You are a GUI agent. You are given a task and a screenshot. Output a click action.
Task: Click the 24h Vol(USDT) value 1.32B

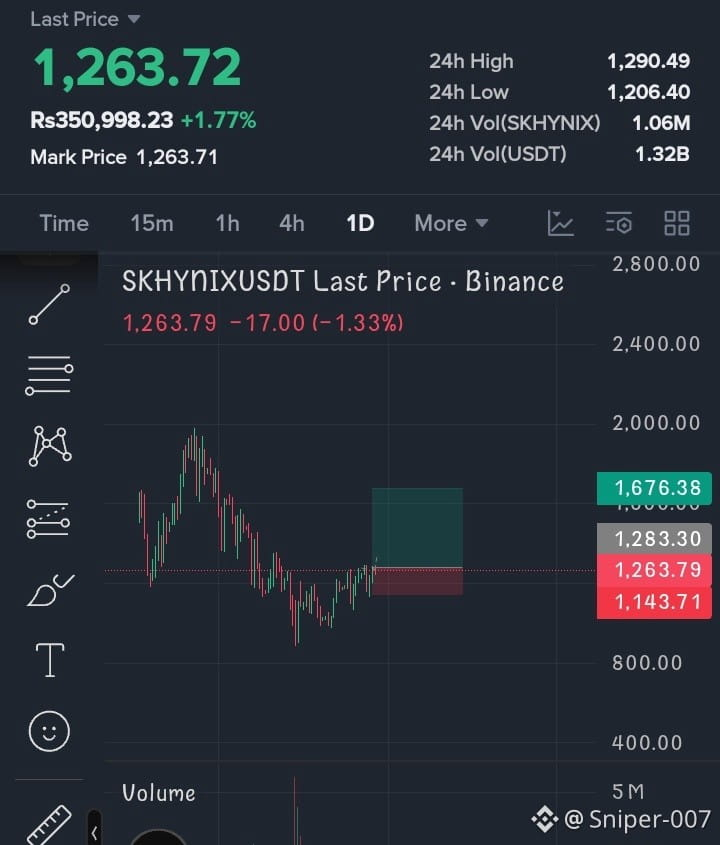click(662, 154)
